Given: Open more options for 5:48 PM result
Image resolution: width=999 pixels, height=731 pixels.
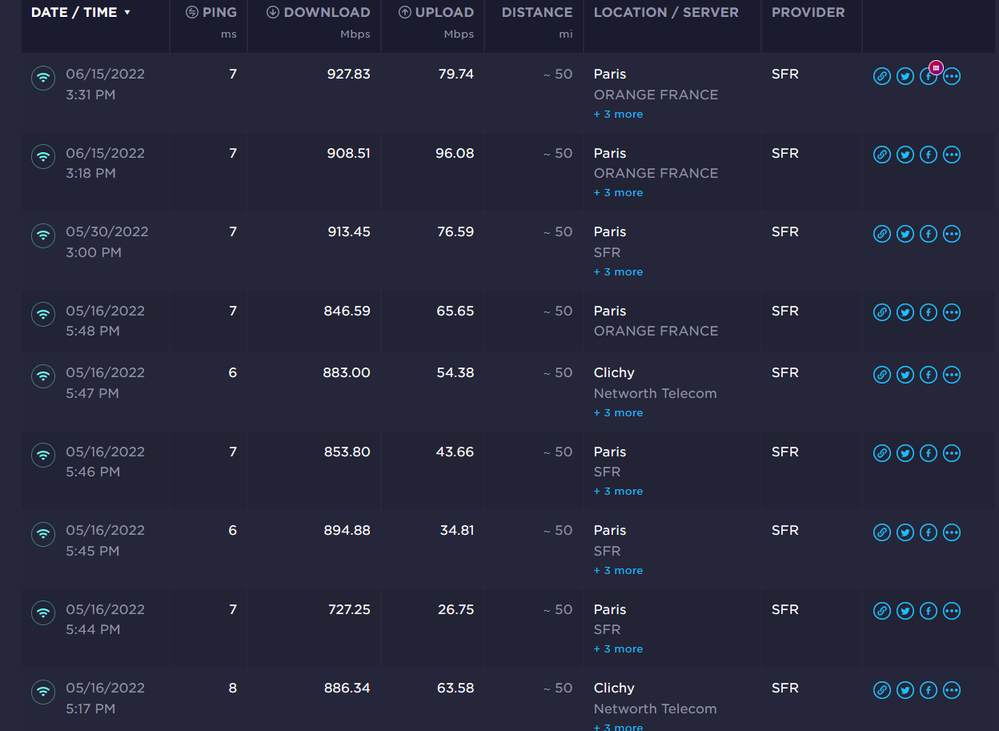Looking at the screenshot, I should coord(952,313).
